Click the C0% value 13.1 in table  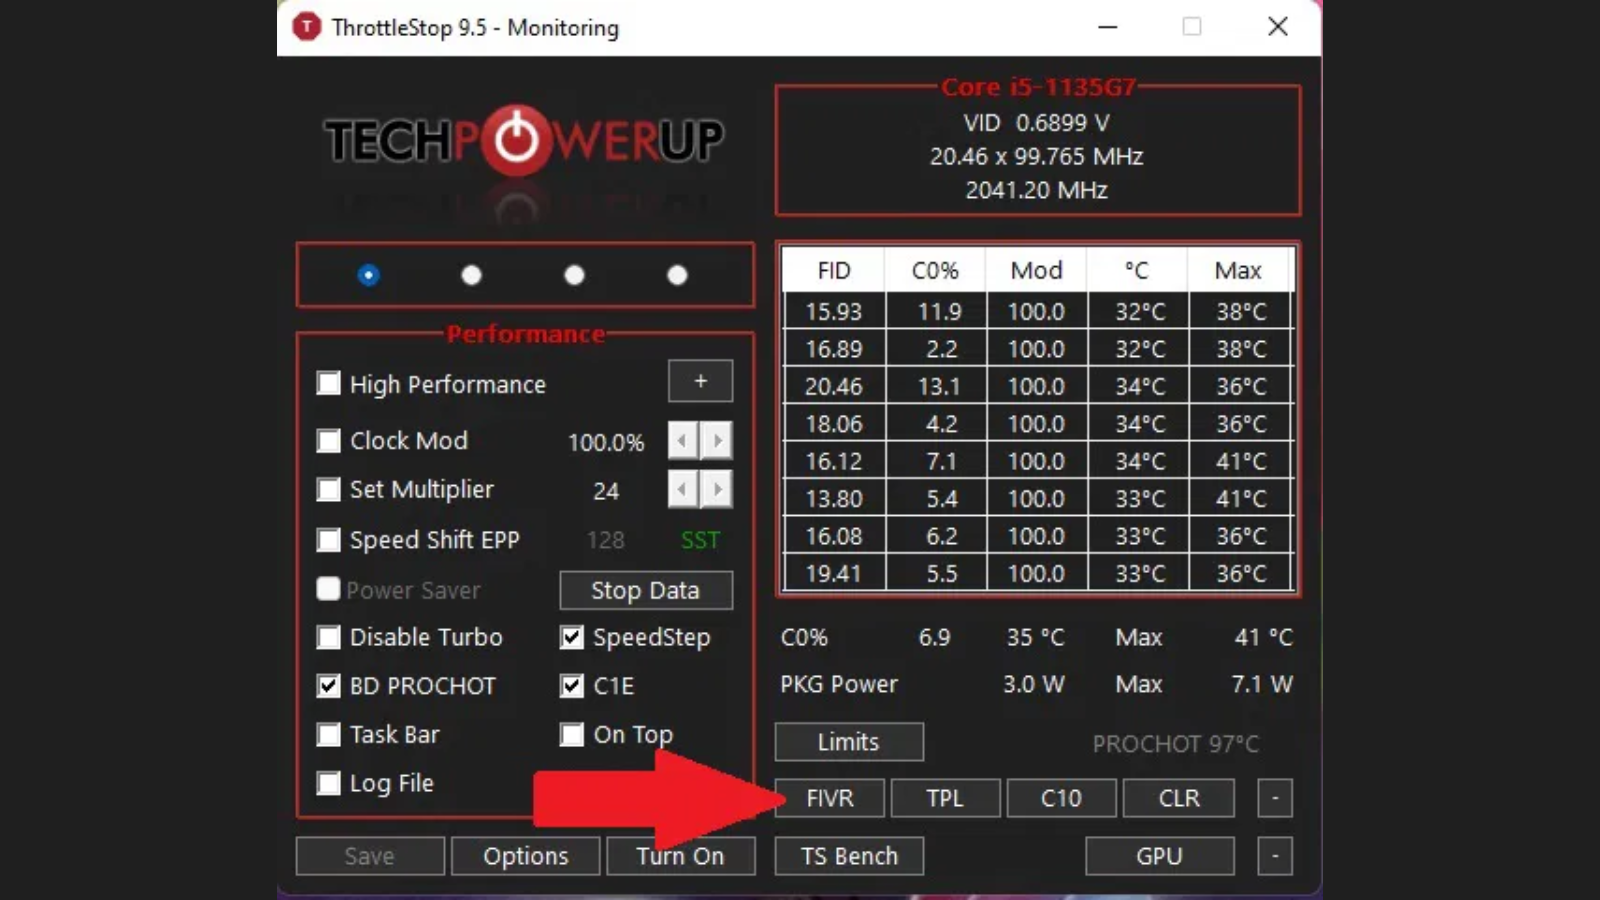pyautogui.click(x=939, y=386)
